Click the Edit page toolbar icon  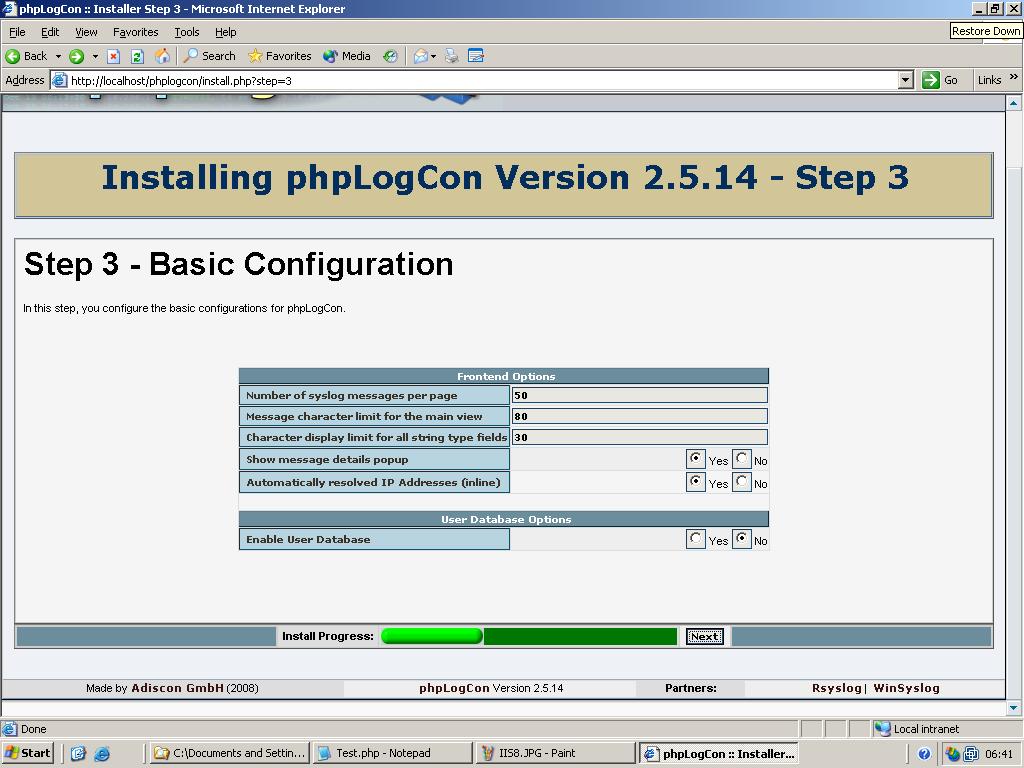[476, 56]
